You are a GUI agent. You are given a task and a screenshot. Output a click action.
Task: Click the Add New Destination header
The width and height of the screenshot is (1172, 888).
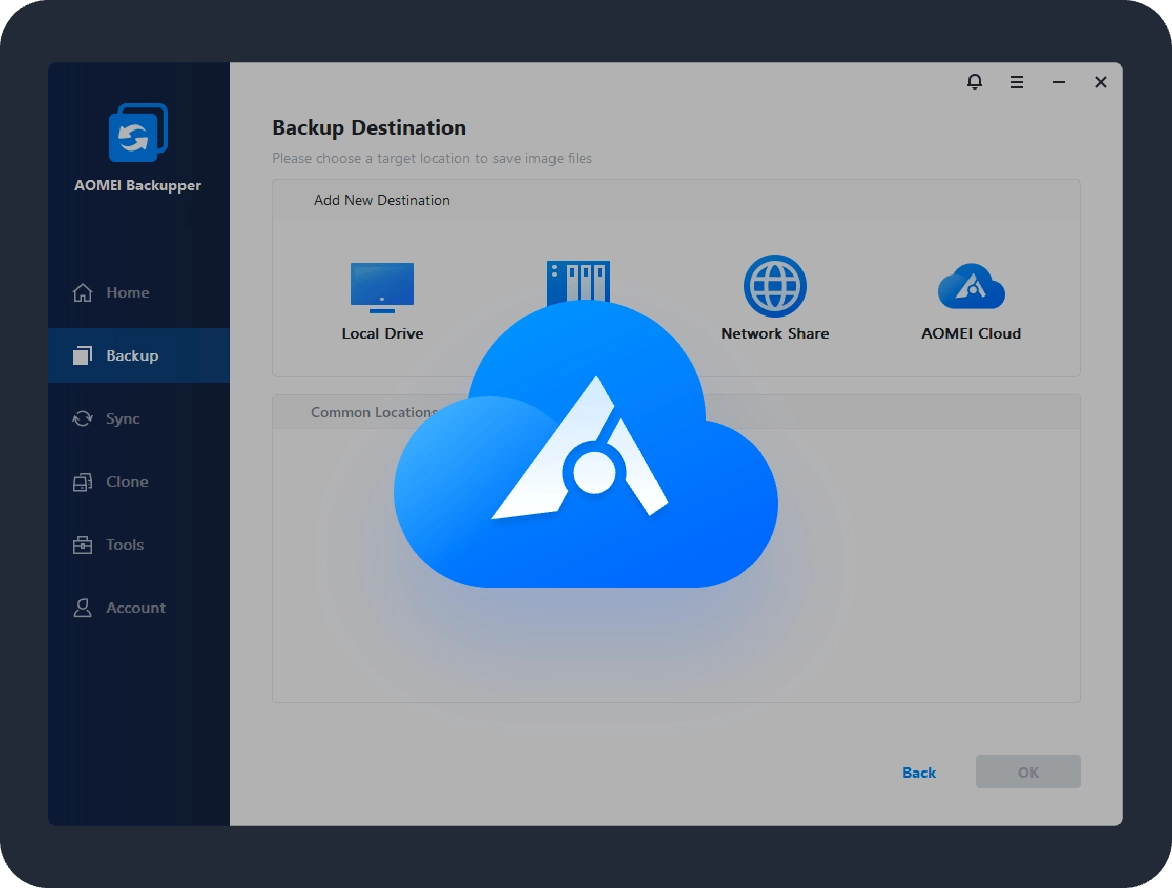tap(382, 200)
